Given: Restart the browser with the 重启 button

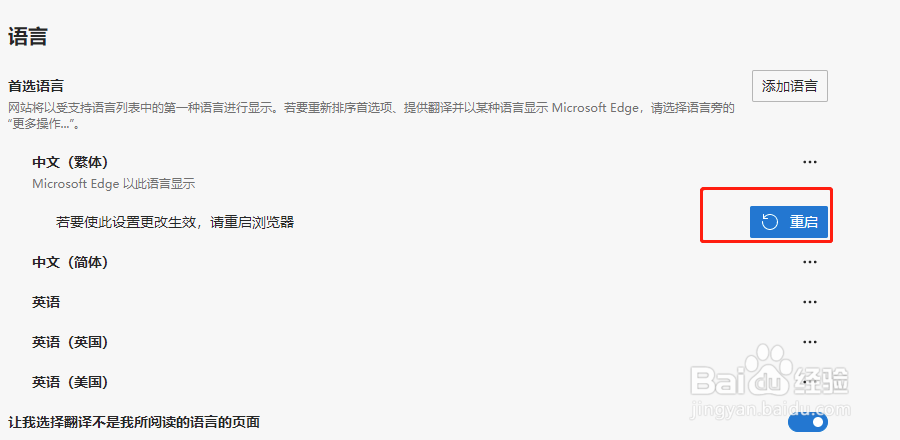Looking at the screenshot, I should tap(789, 222).
